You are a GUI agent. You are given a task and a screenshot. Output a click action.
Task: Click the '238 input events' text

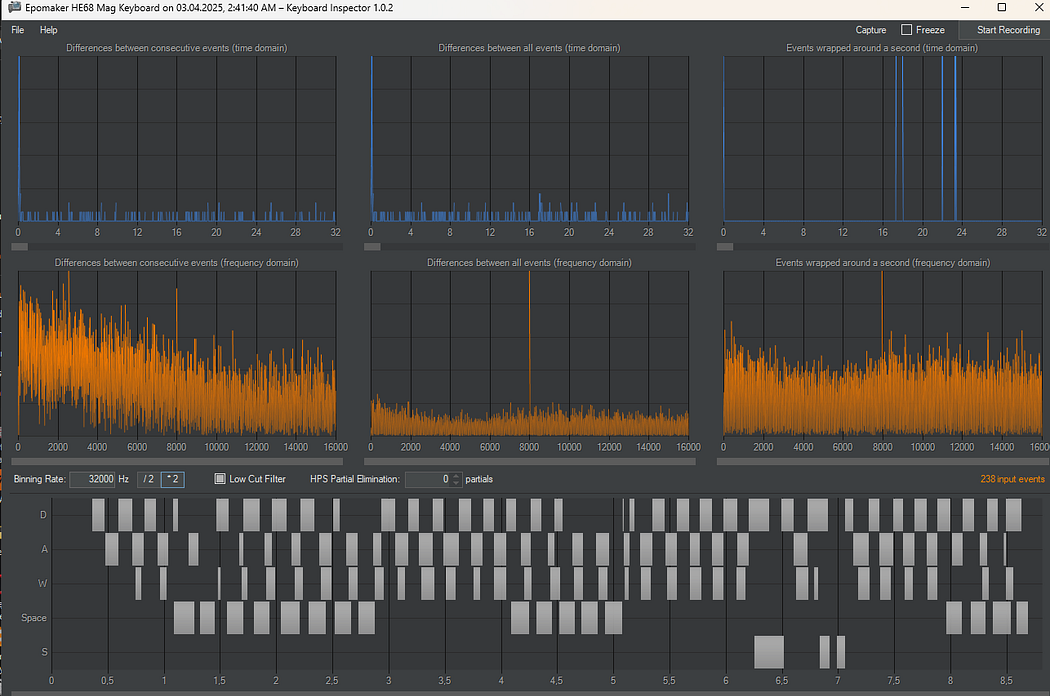(x=1012, y=479)
